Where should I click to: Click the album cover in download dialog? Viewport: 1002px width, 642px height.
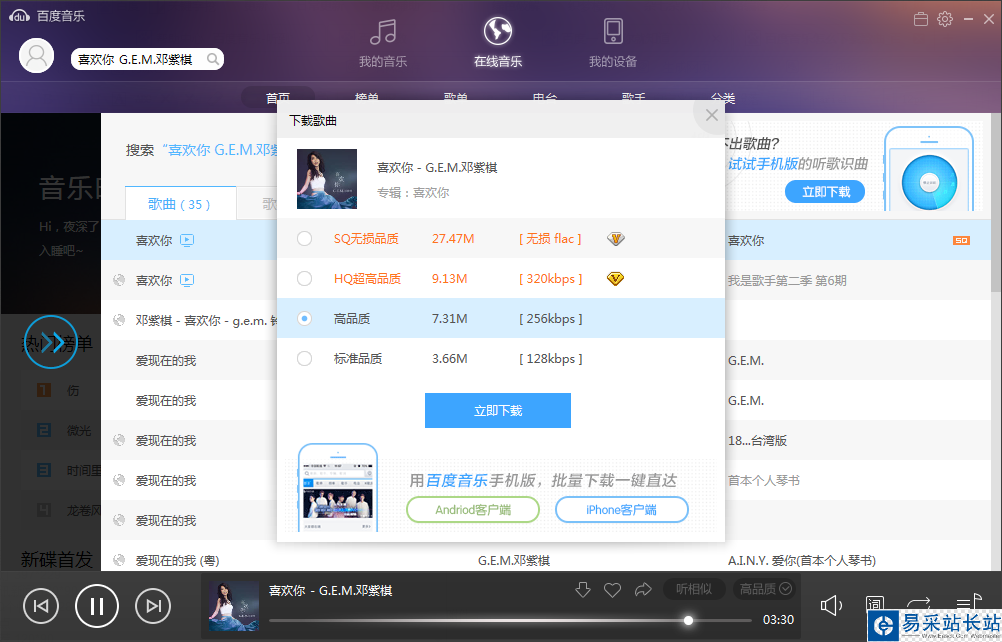[327, 179]
